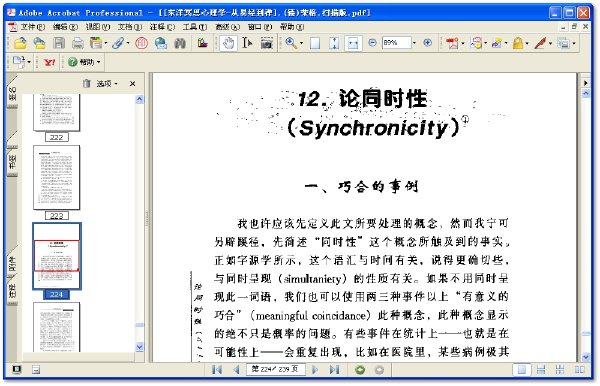Click the organizer icon beside Print
Image resolution: width=600 pixels, height=386 pixels.
point(96,43)
